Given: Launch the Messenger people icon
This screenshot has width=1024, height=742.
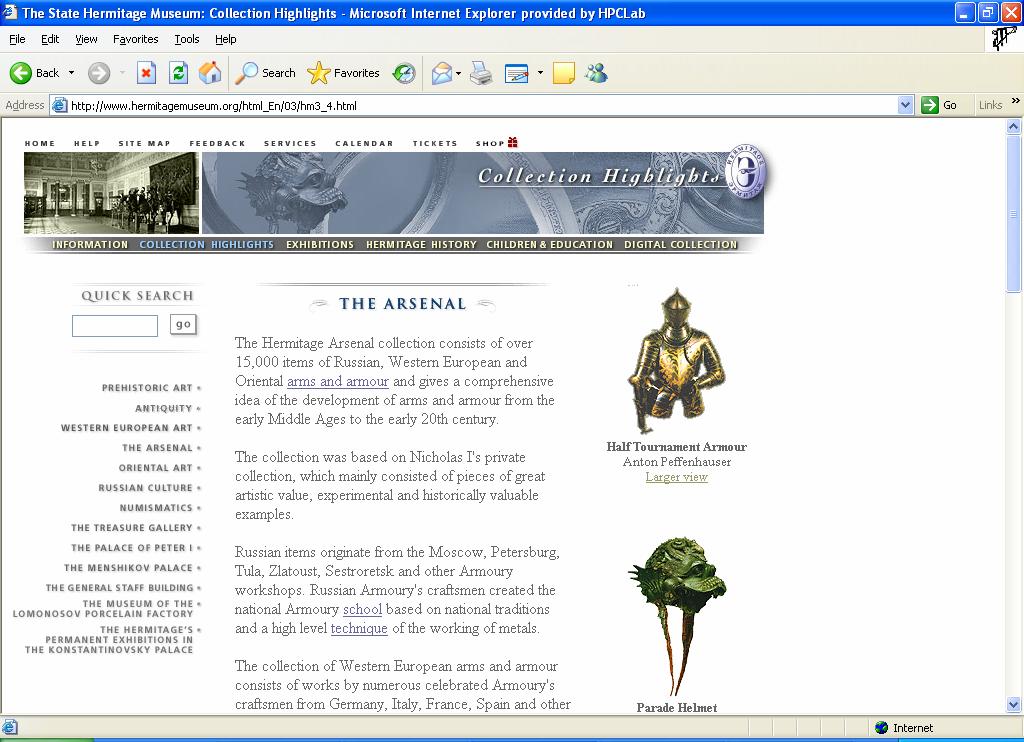Looking at the screenshot, I should 596,73.
